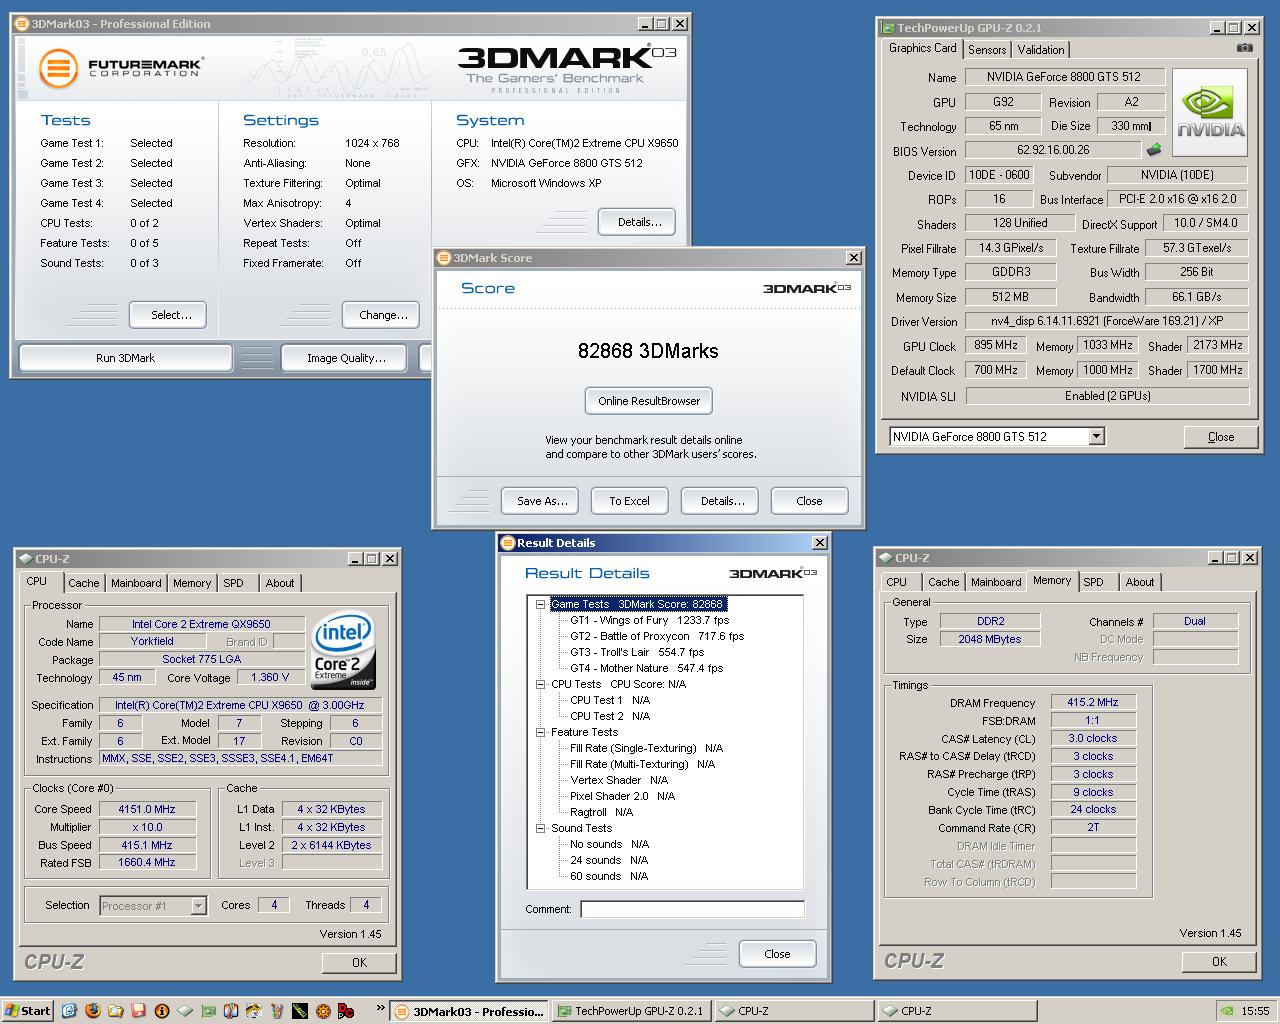Screen dimensions: 1280x1024
Task: Click Details in the 3DMark Score window
Action: pos(722,501)
